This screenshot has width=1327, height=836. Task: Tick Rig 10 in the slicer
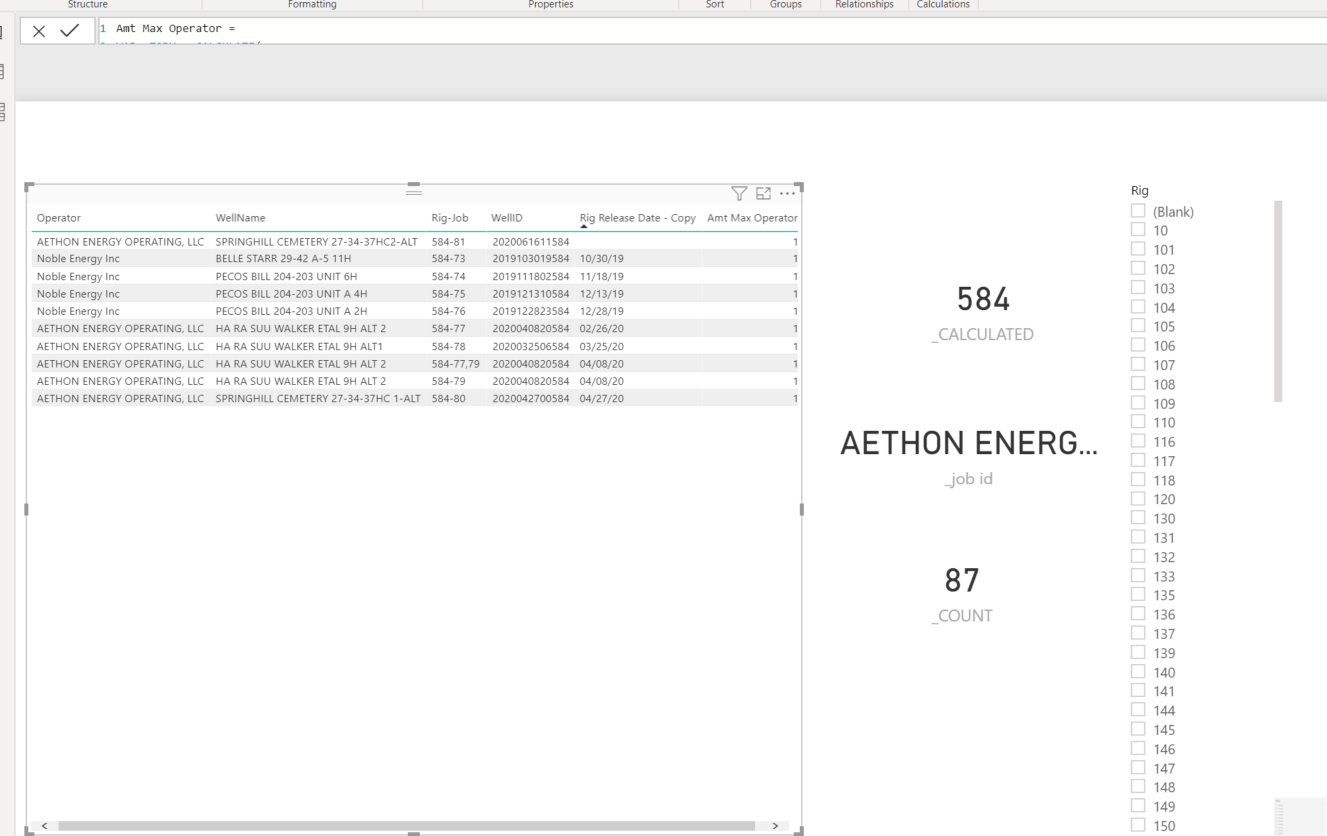(1138, 230)
